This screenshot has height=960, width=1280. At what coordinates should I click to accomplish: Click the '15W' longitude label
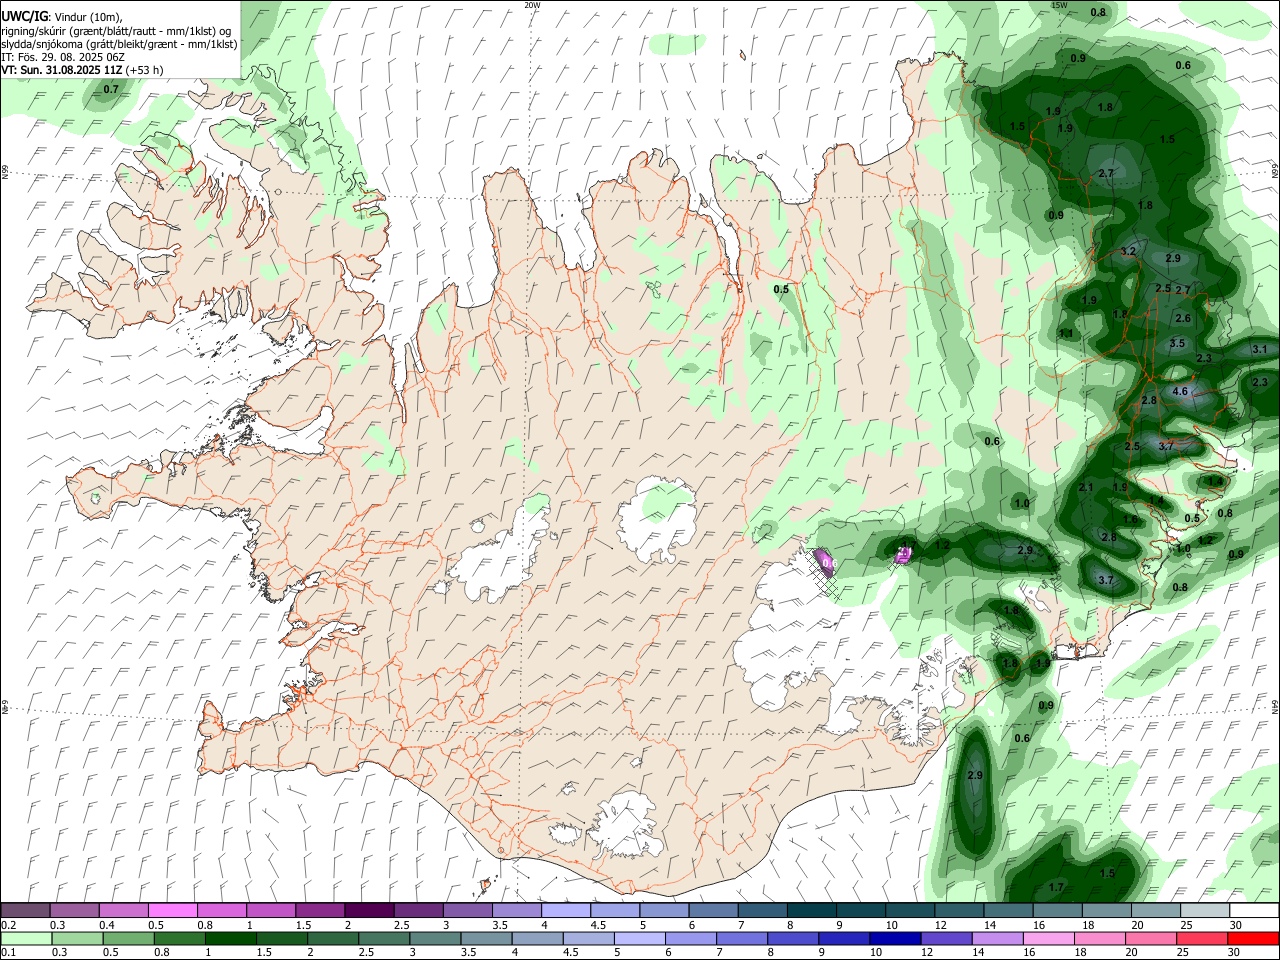[x=1059, y=5]
